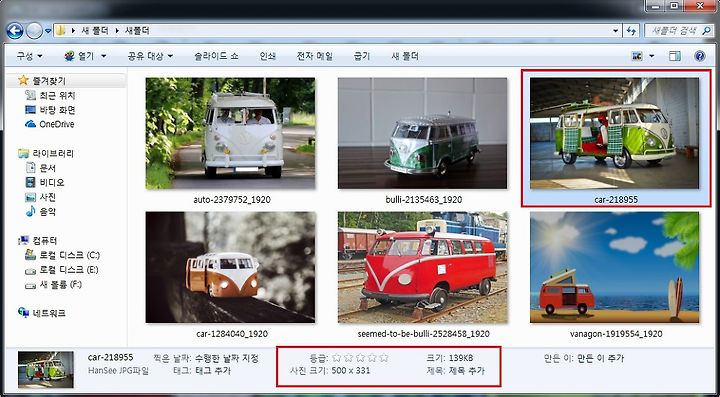Image resolution: width=720 pixels, height=397 pixels.
Task: Click 태그 추가 to add a tag
Action: pyautogui.click(x=213, y=370)
